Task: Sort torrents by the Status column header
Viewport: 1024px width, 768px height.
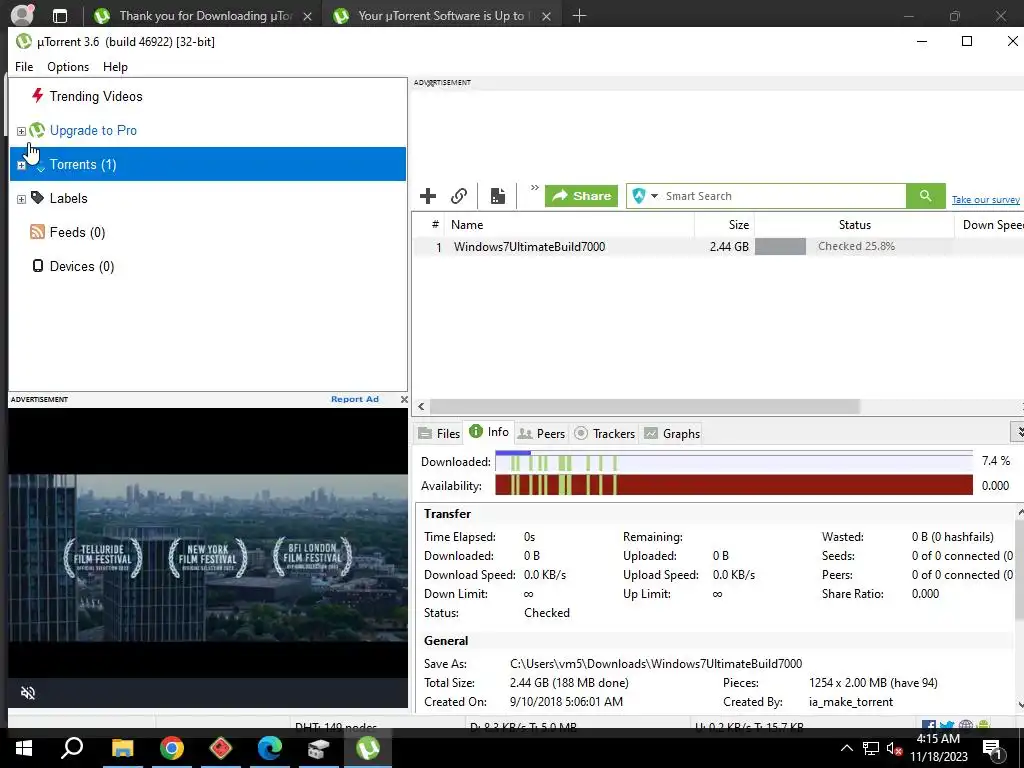Action: pos(854,225)
